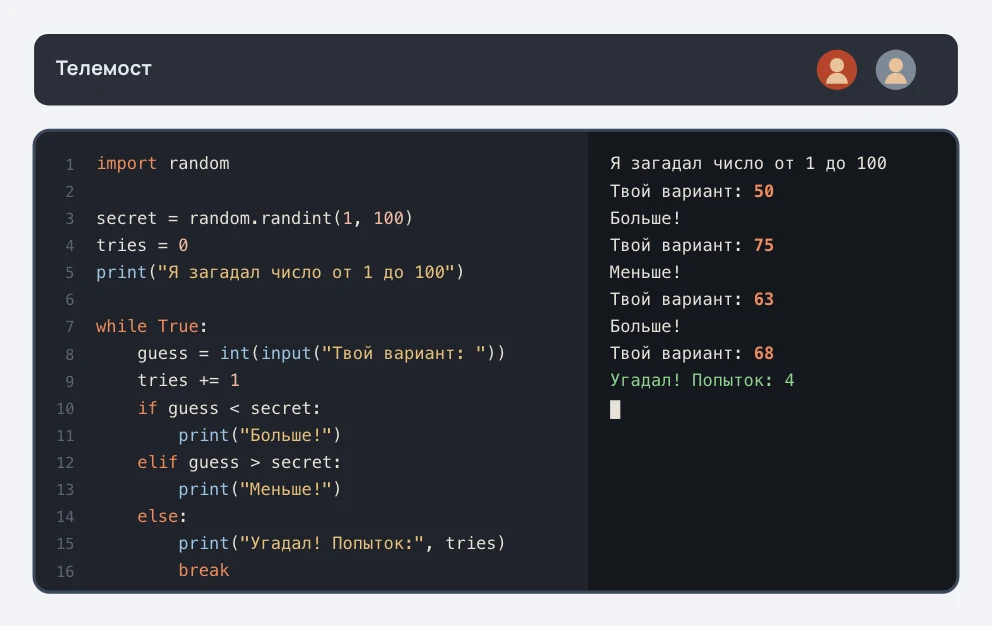Click line number 1 in the gutter
This screenshot has width=992, height=626.
tap(70, 165)
